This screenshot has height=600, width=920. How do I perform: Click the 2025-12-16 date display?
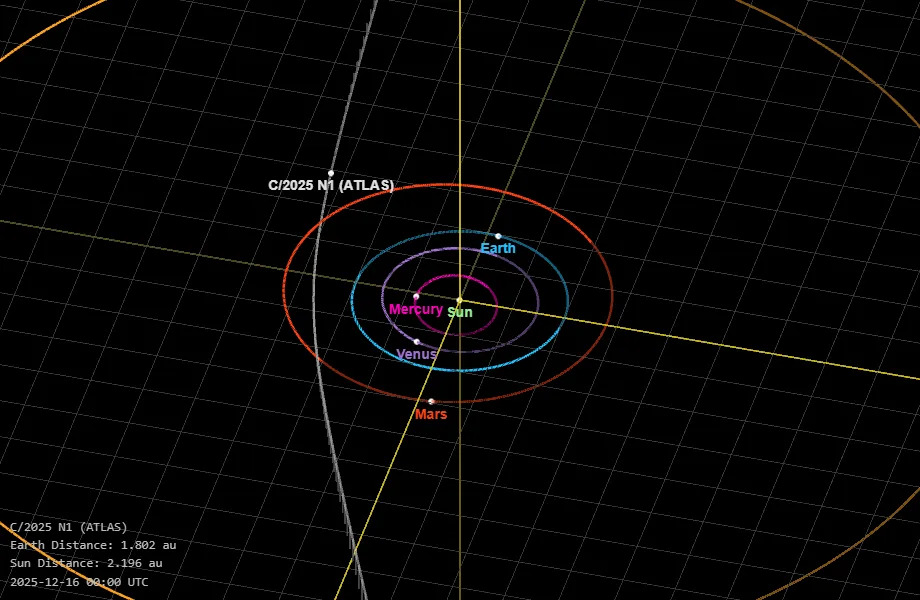pos(79,581)
